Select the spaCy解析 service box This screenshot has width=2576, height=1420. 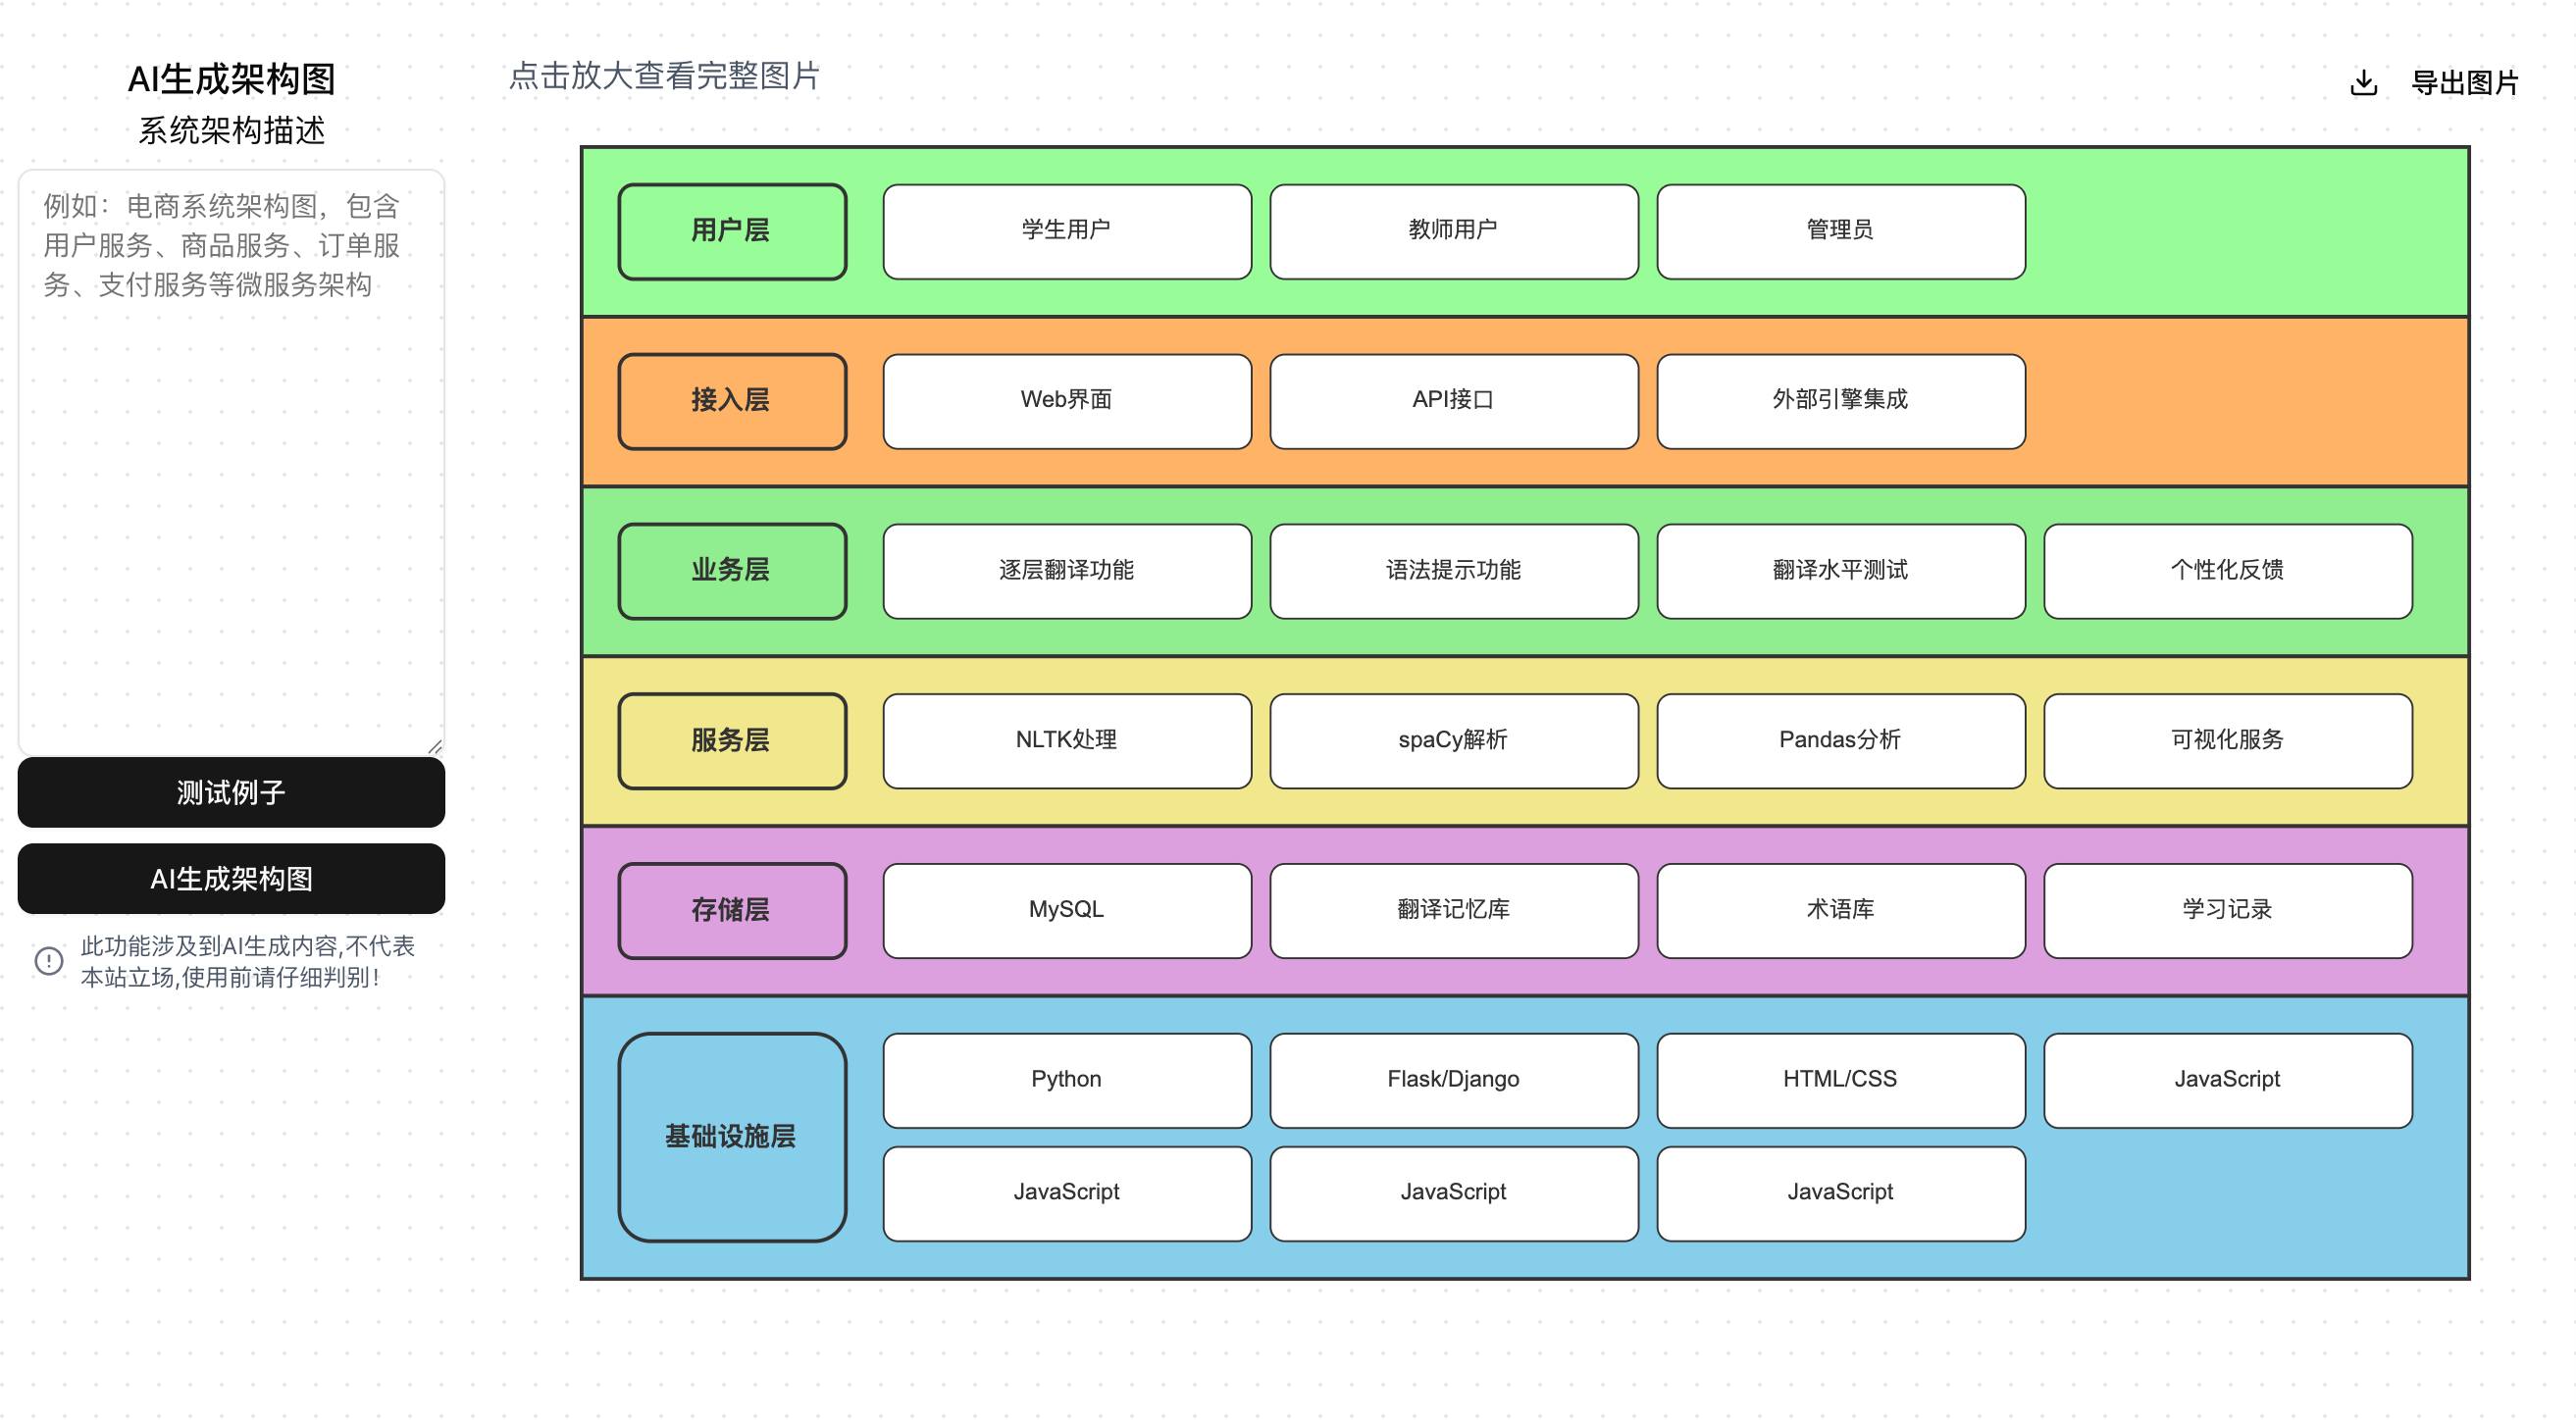click(1453, 741)
